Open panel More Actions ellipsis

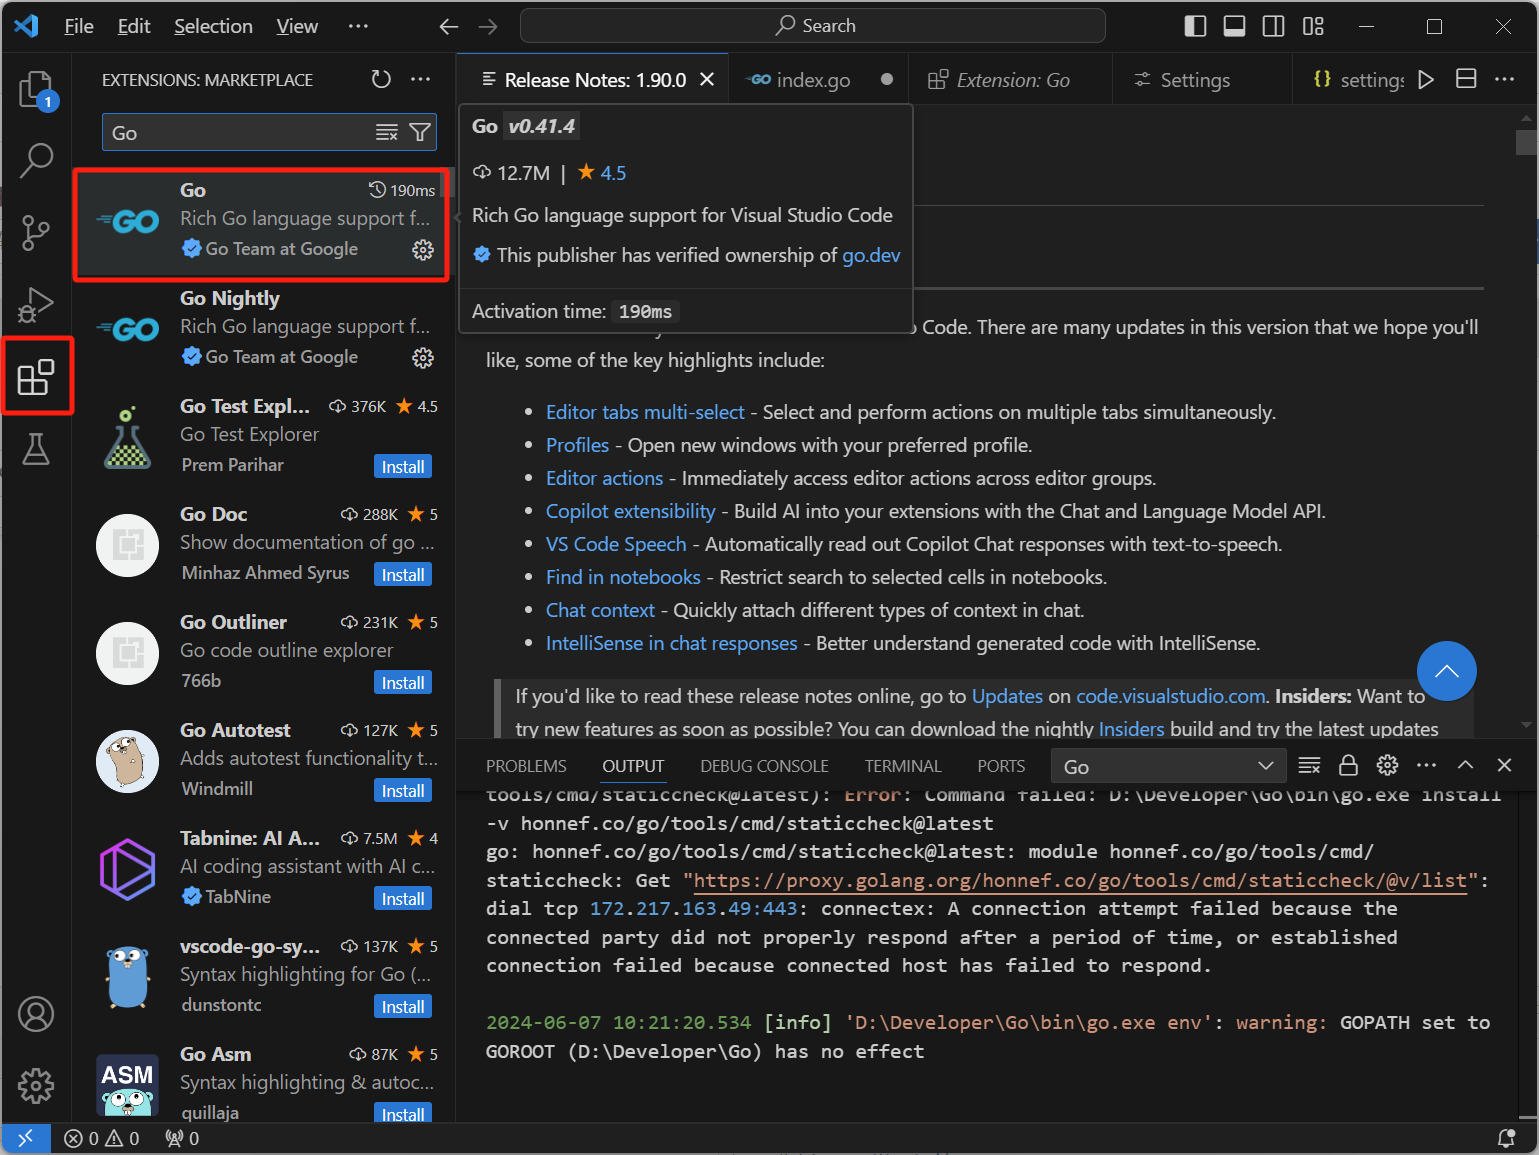click(x=1426, y=766)
